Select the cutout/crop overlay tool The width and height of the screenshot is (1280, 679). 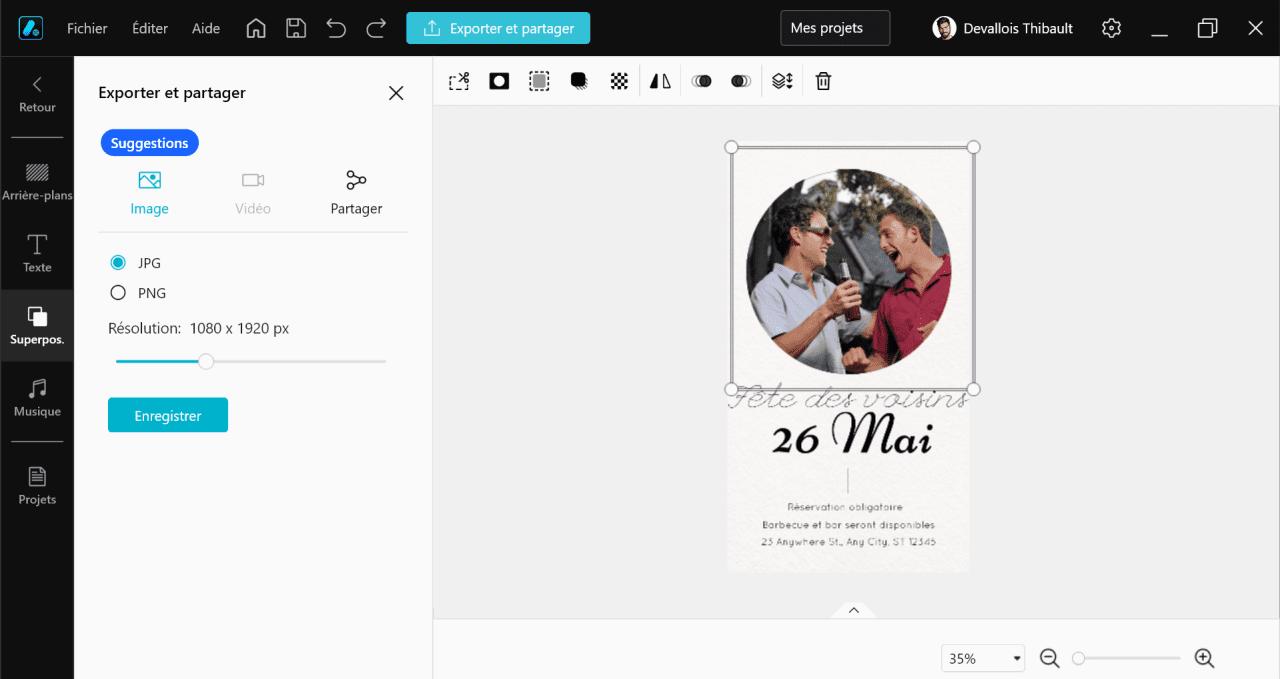(458, 80)
